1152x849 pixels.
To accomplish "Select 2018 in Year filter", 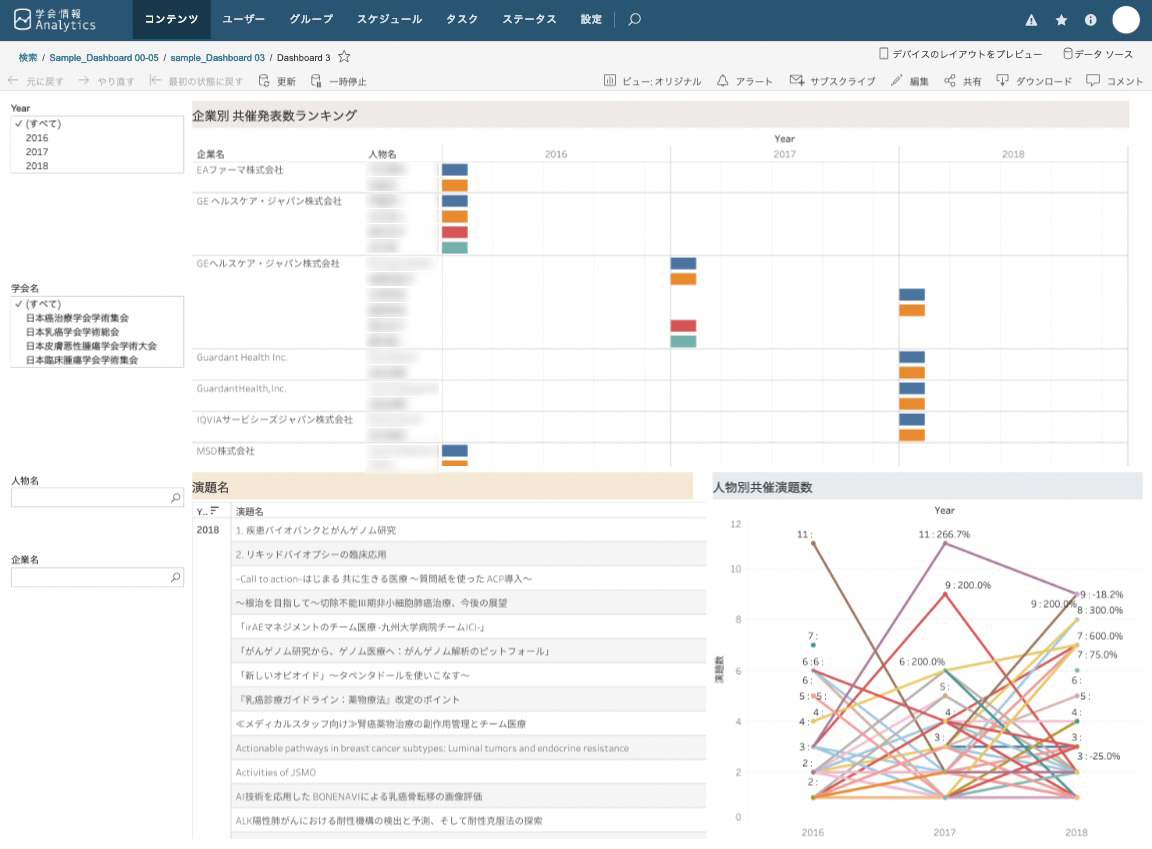I will coord(37,165).
